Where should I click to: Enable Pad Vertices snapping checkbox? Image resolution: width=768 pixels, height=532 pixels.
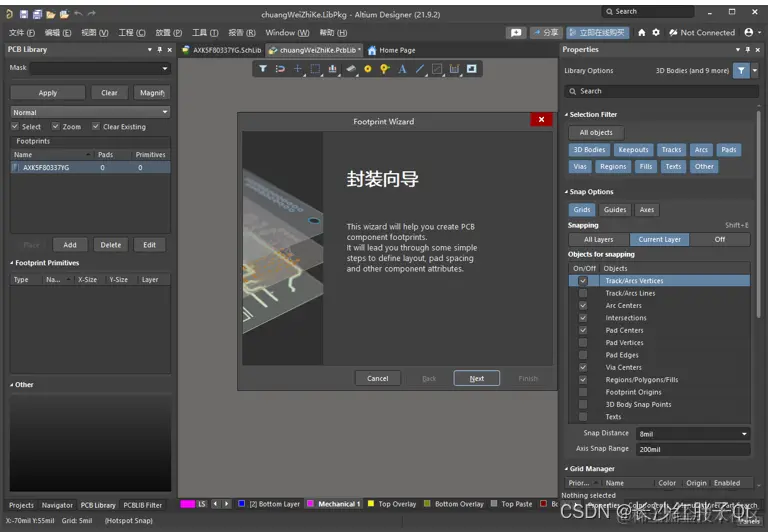583,342
